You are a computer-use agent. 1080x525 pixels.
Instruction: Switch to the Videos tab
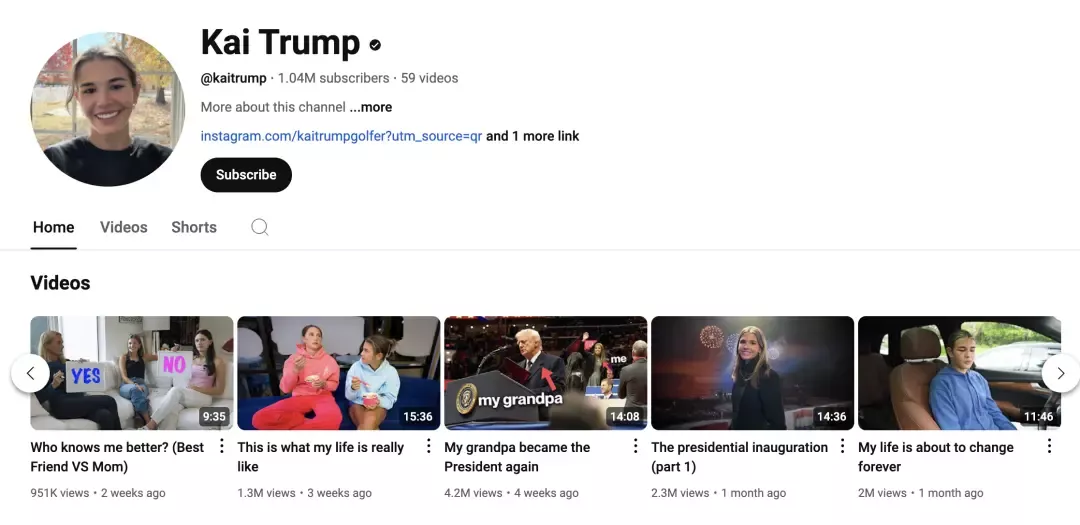[124, 227]
